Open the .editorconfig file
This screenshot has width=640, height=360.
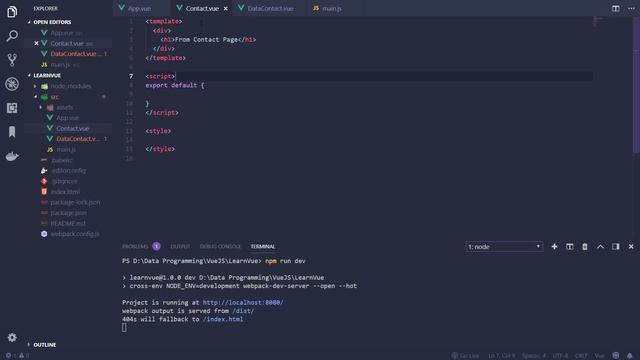68,171
